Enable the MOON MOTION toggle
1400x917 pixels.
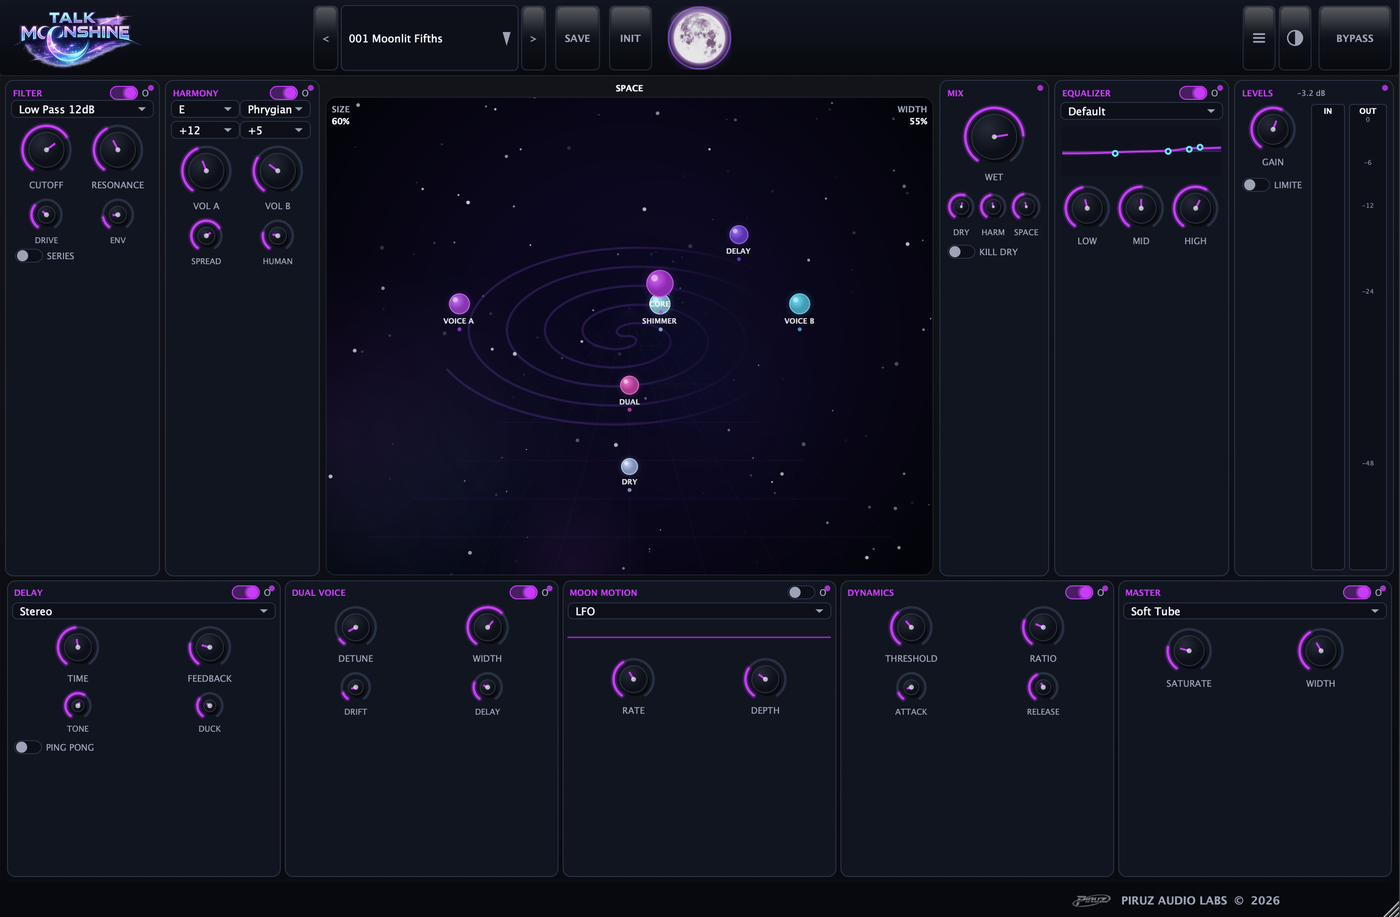tap(801, 592)
